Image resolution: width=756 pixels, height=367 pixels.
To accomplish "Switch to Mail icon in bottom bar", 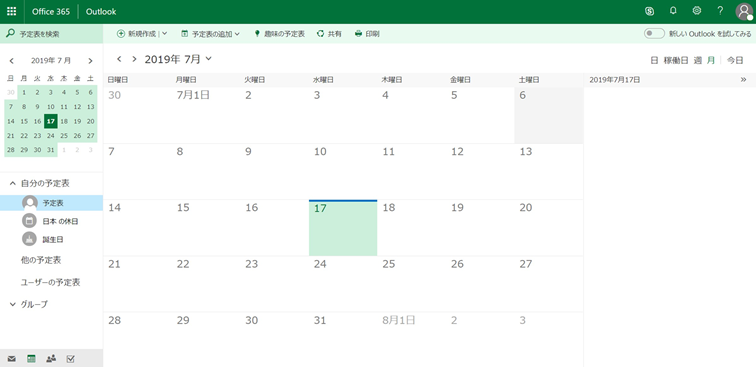I will click(12, 359).
